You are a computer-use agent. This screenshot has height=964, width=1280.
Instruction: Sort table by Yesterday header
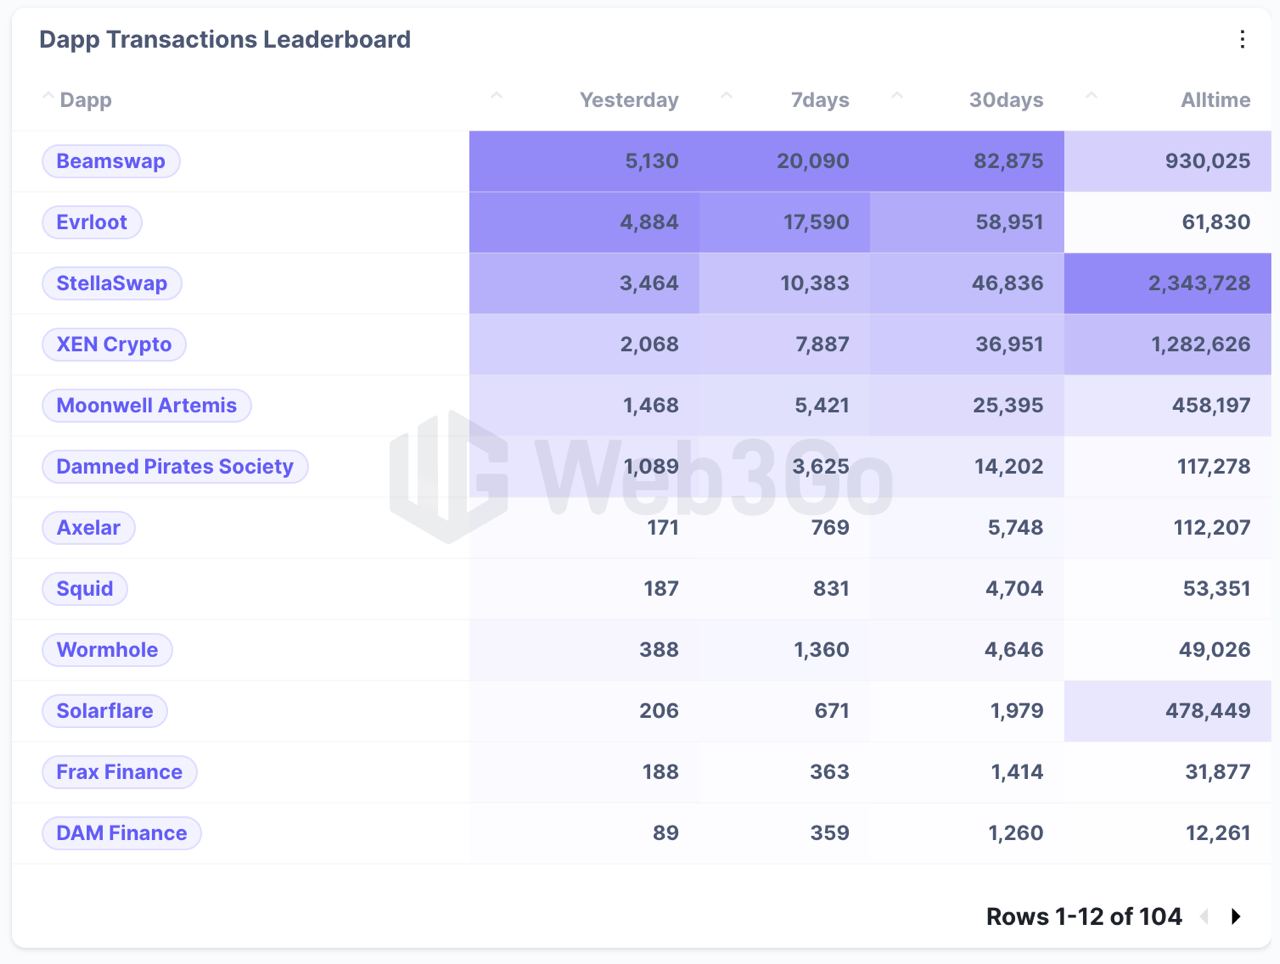click(629, 100)
